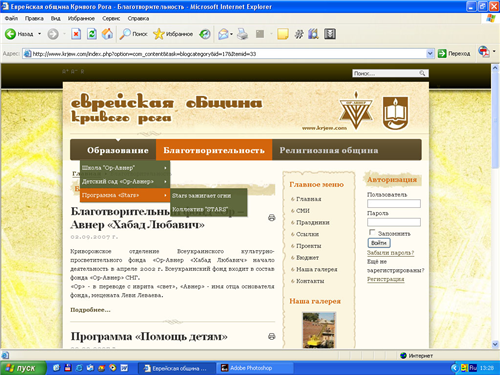Click the page scrollbar down arrow
Viewport: 500px width, 375px height.
[x=495, y=344]
